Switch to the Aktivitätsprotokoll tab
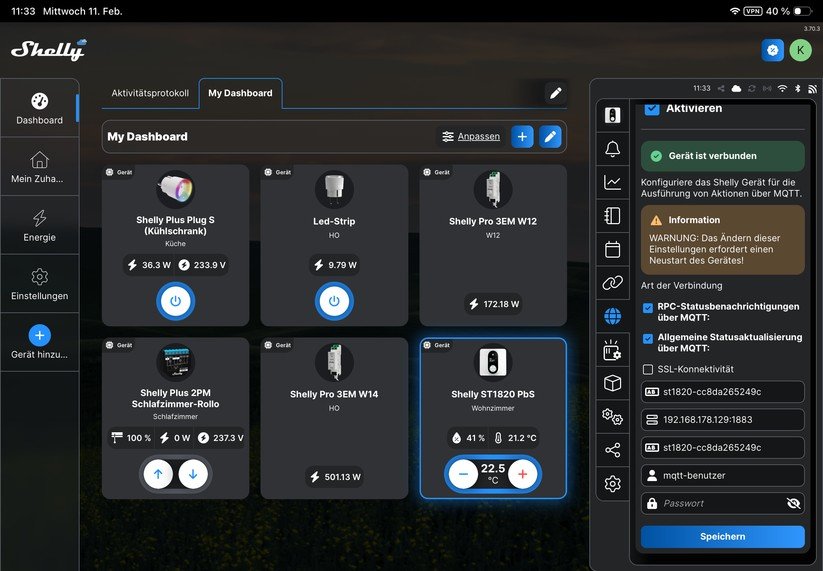Viewport: 823px width, 571px height. pyautogui.click(x=150, y=93)
